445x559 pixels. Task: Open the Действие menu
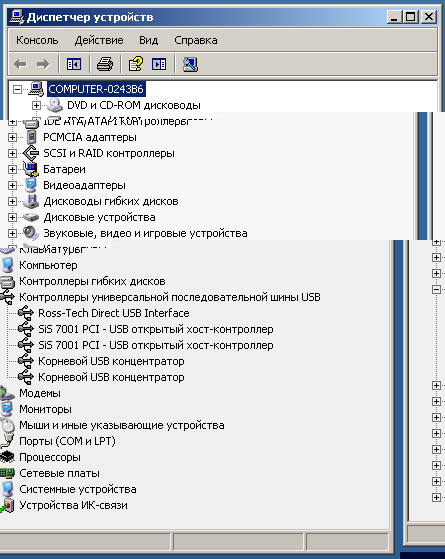pyautogui.click(x=99, y=40)
